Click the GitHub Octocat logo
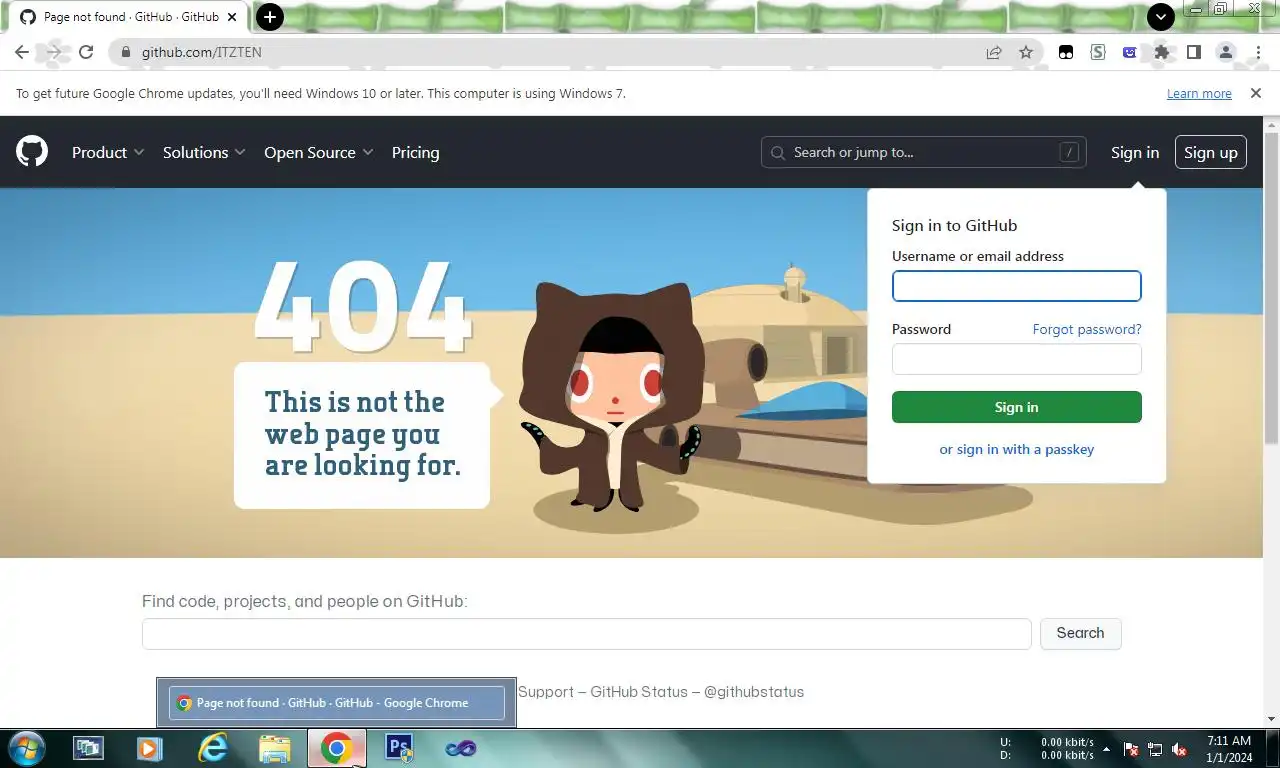This screenshot has height=768, width=1280. click(x=32, y=152)
